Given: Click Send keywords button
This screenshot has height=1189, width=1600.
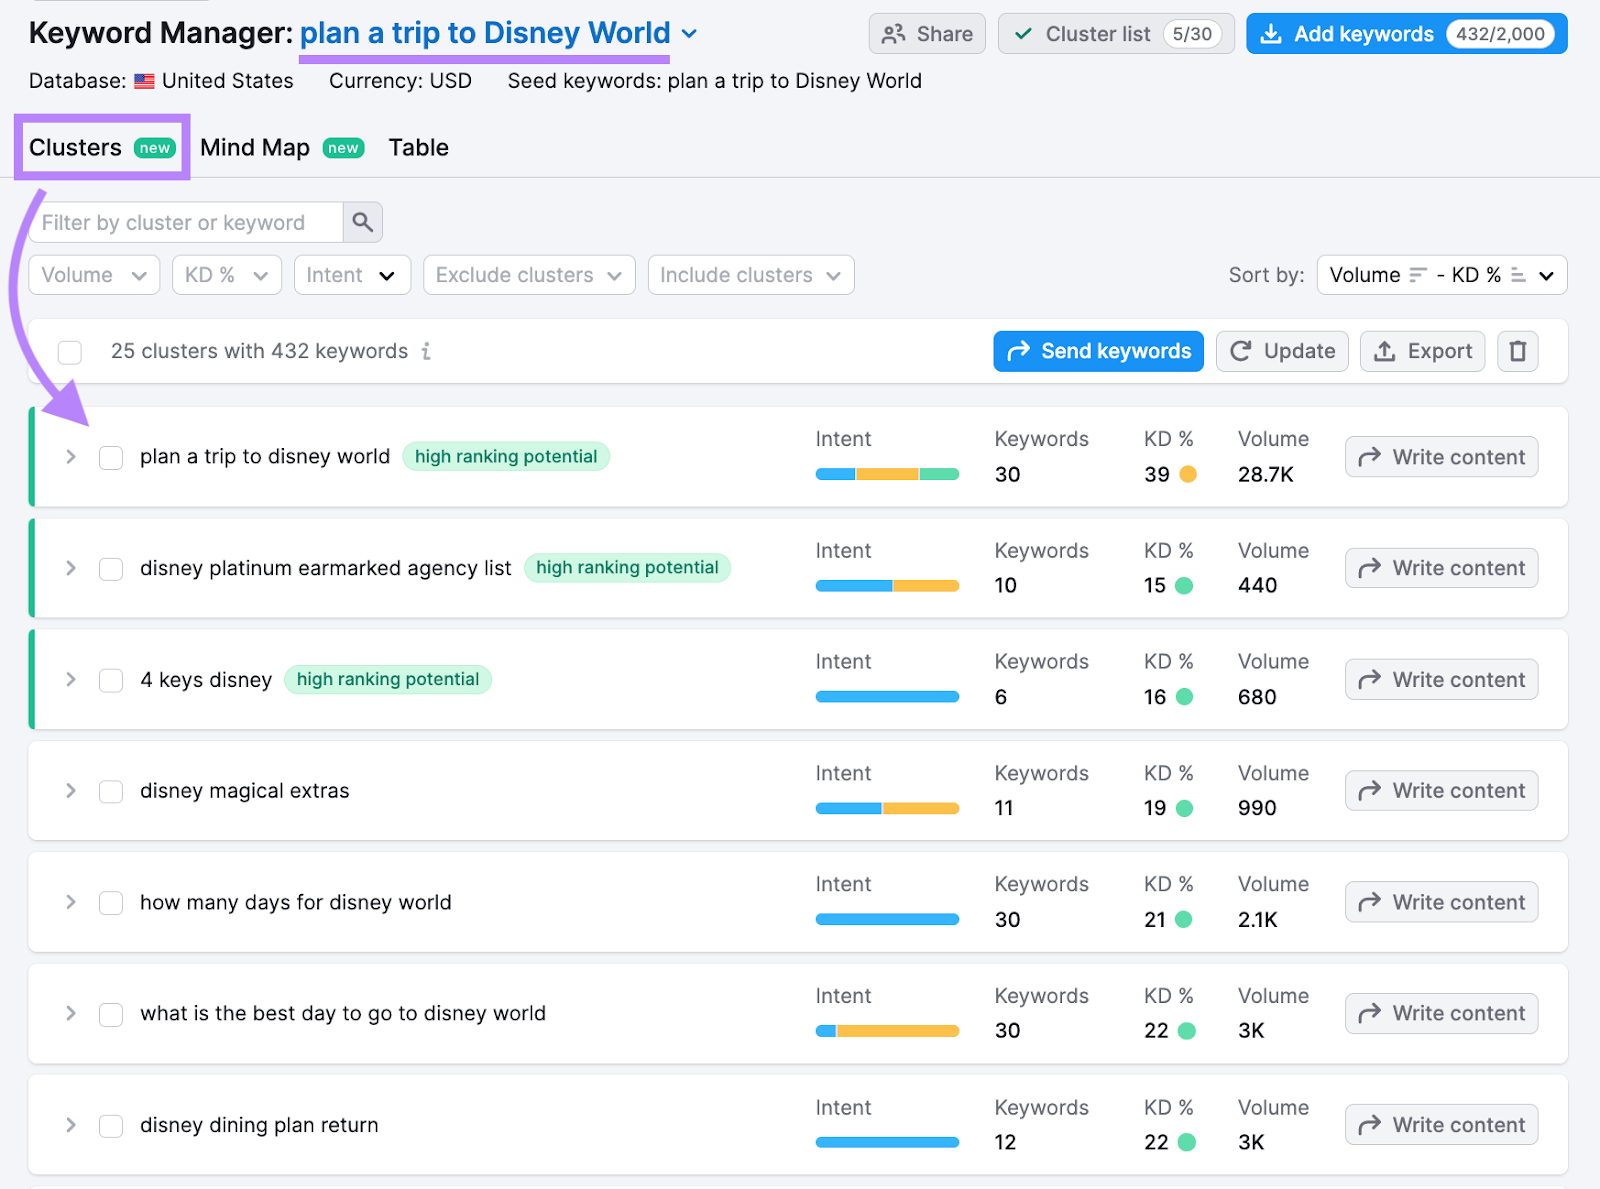Looking at the screenshot, I should (1098, 351).
